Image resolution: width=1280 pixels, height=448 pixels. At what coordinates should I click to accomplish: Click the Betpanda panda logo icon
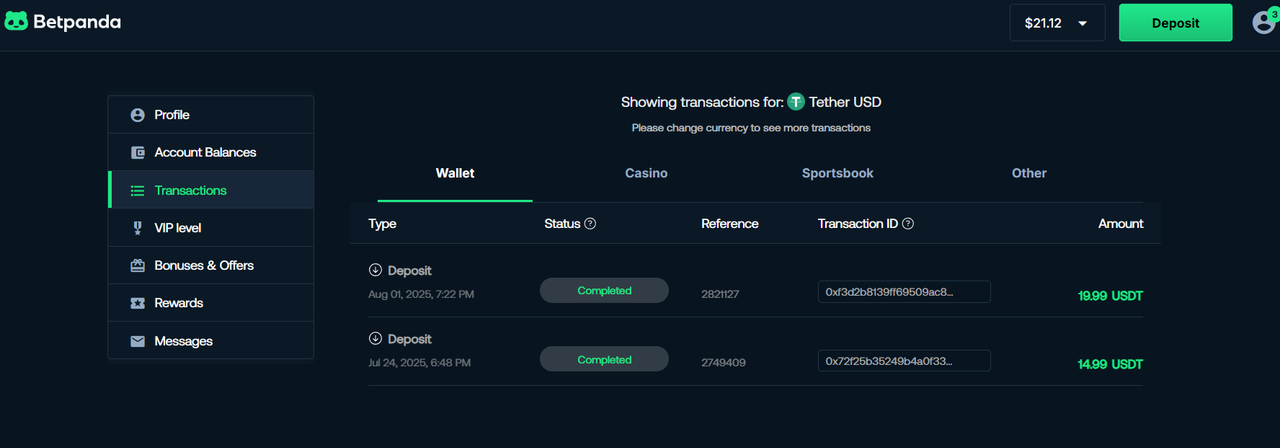(x=17, y=21)
